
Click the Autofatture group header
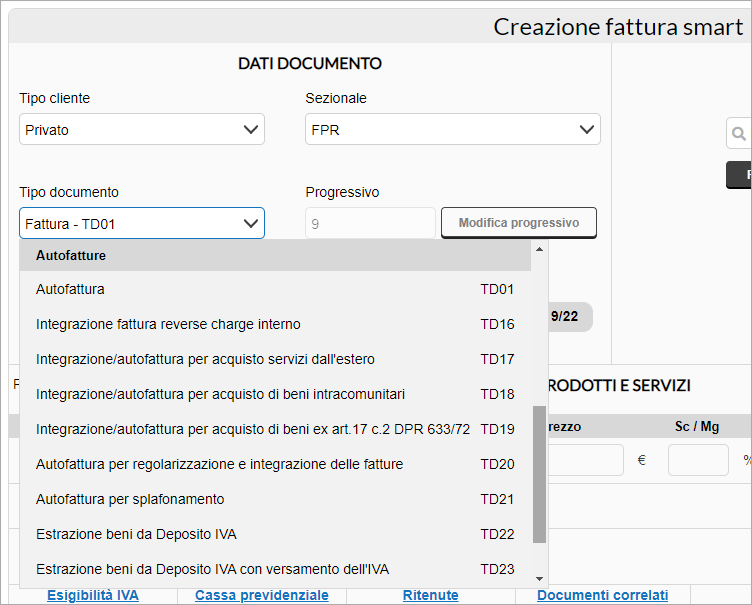tap(275, 255)
